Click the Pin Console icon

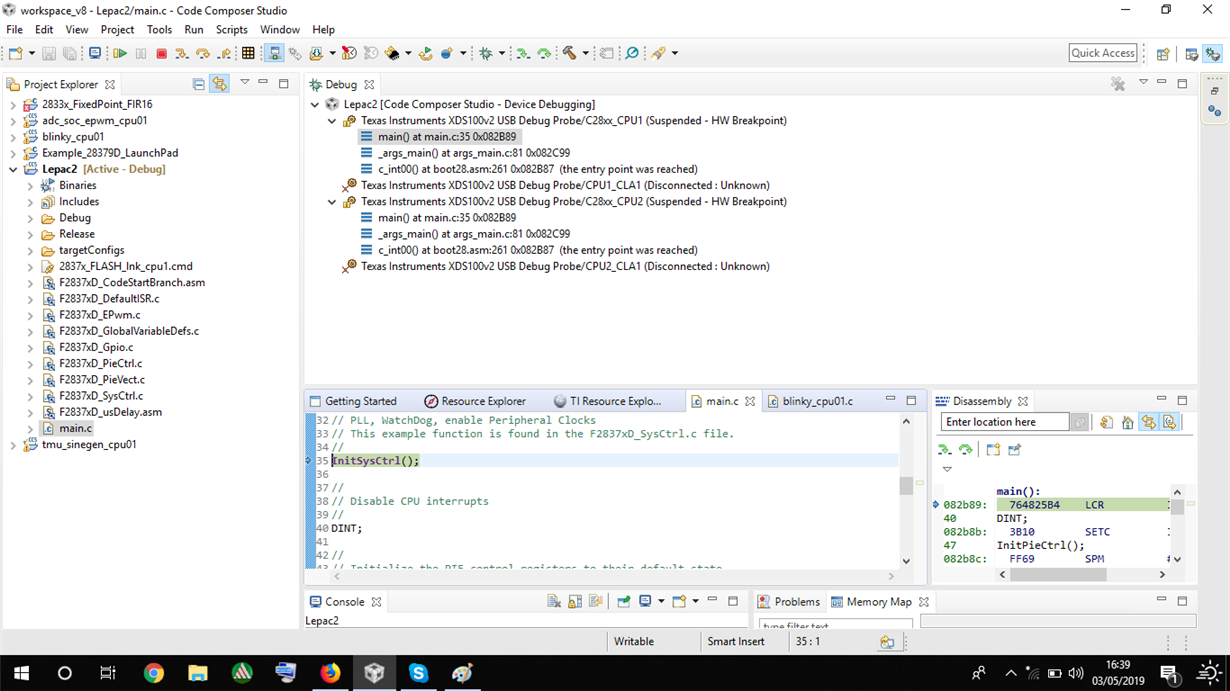pyautogui.click(x=624, y=601)
